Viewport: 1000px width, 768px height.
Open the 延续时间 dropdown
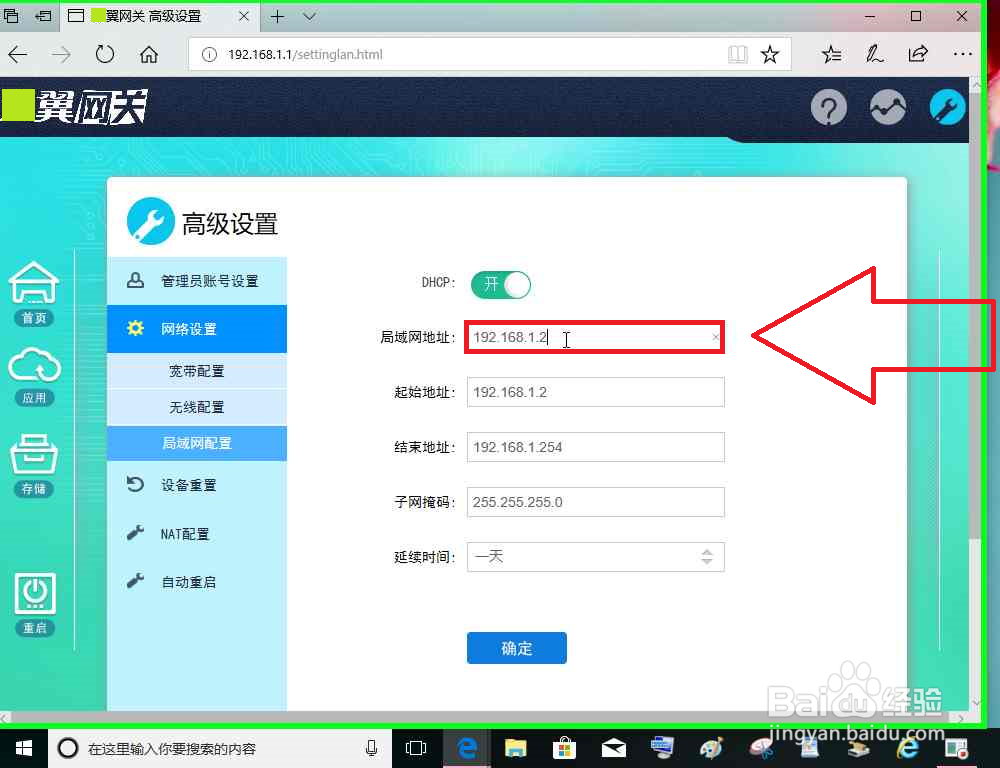596,557
